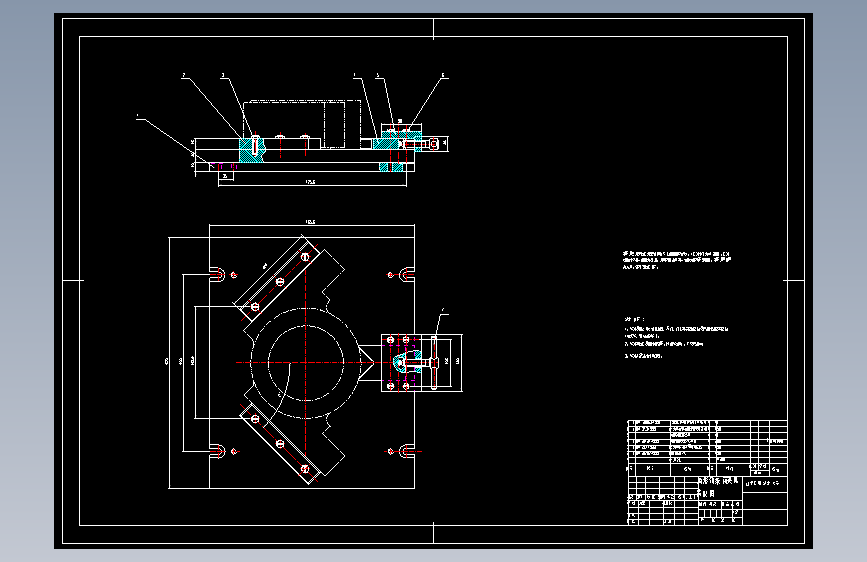Click the lower diagonal clamp bar in plan view
867x562 pixels.
point(279,444)
